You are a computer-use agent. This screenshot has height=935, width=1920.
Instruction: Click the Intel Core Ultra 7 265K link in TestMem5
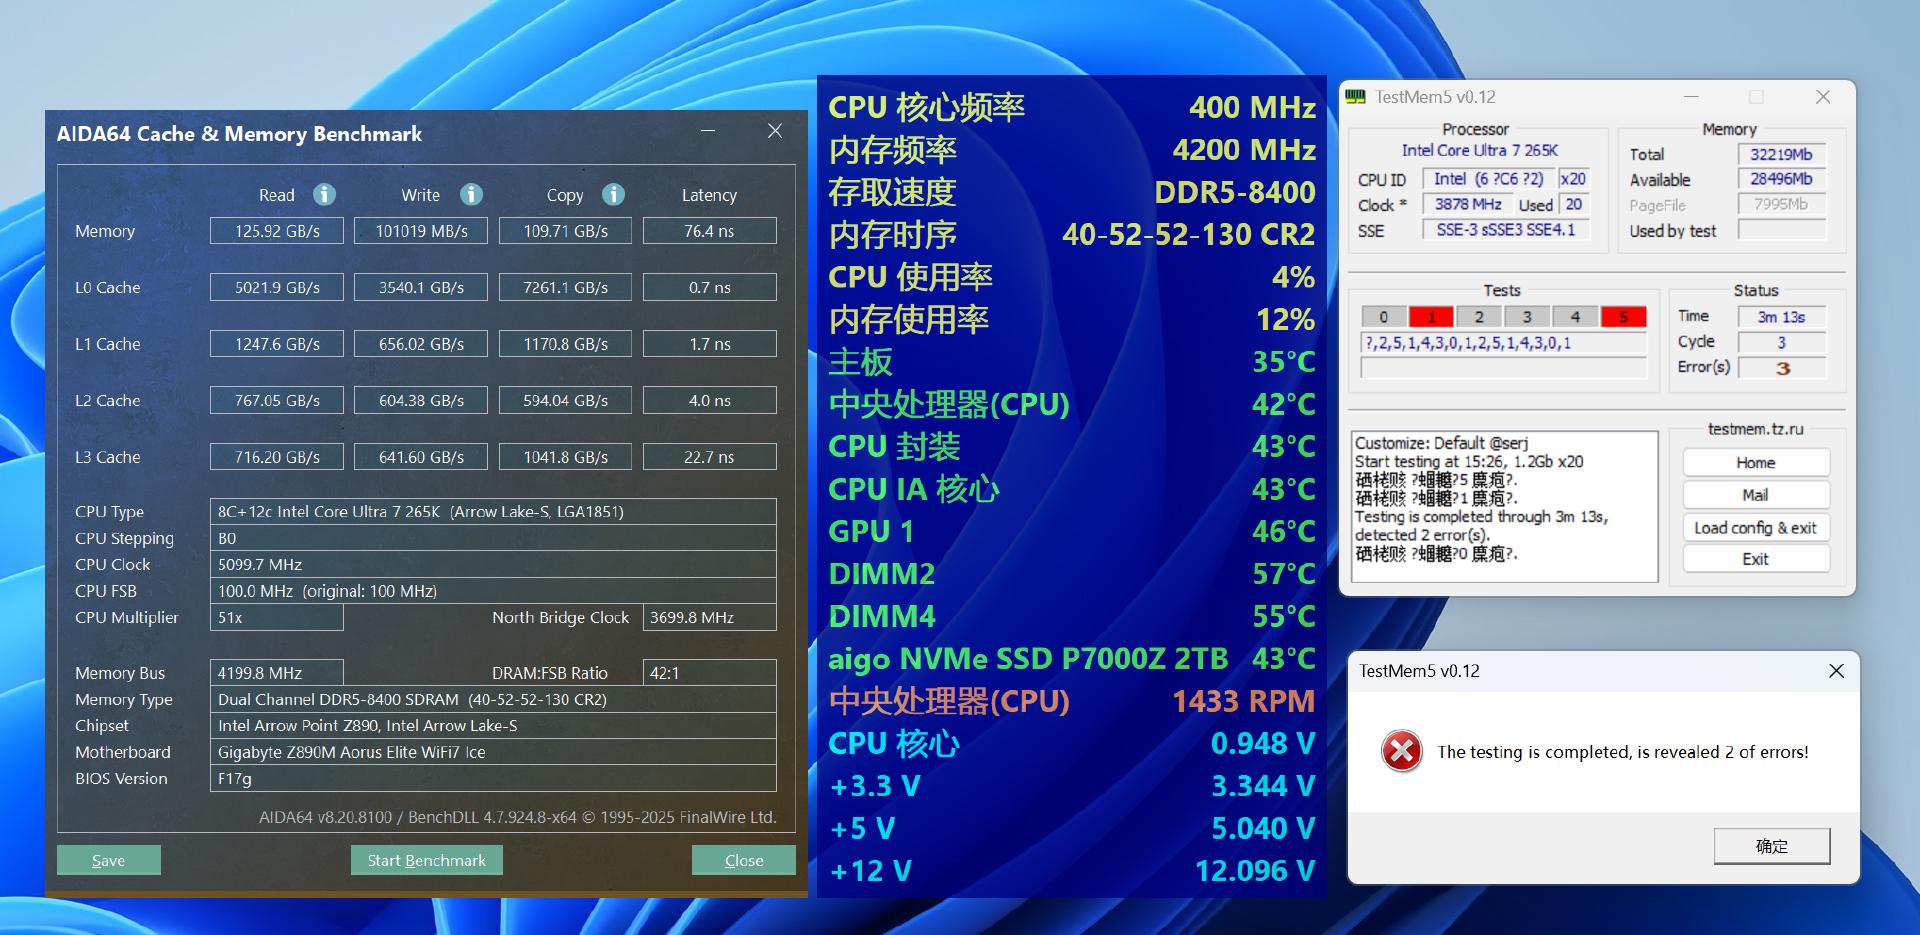1479,150
